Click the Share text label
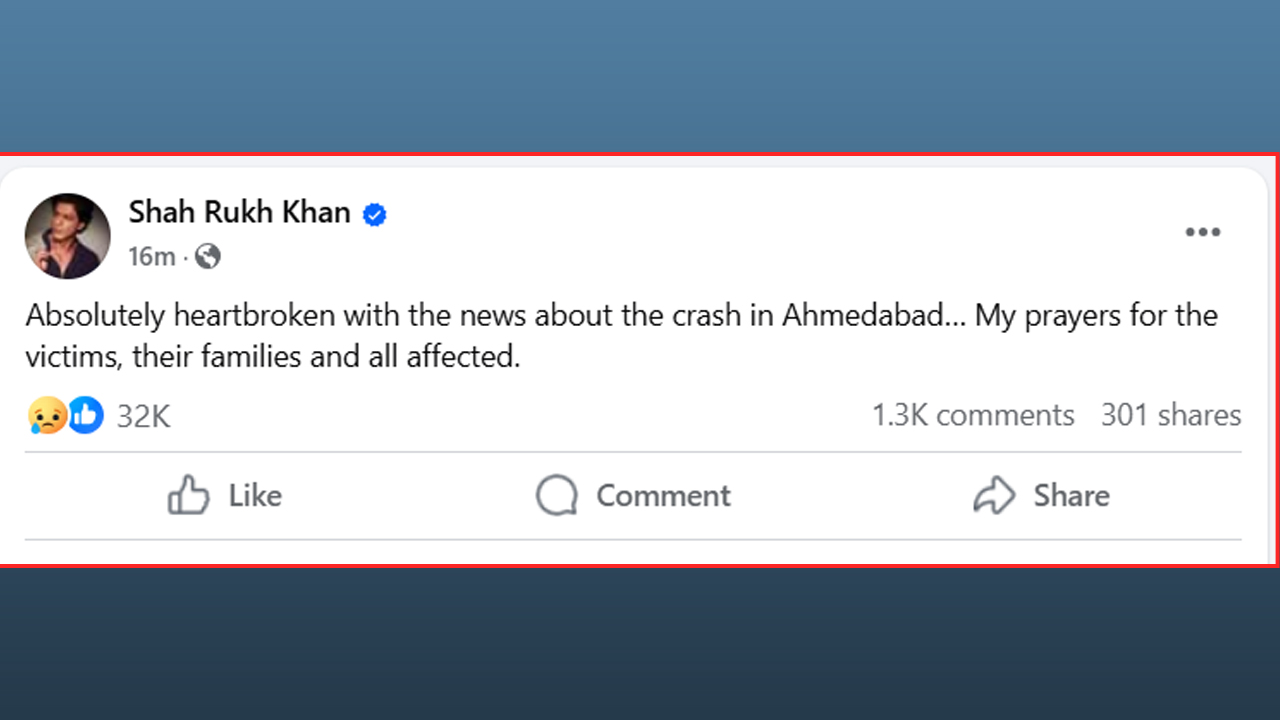The width and height of the screenshot is (1280, 720). [x=1071, y=495]
